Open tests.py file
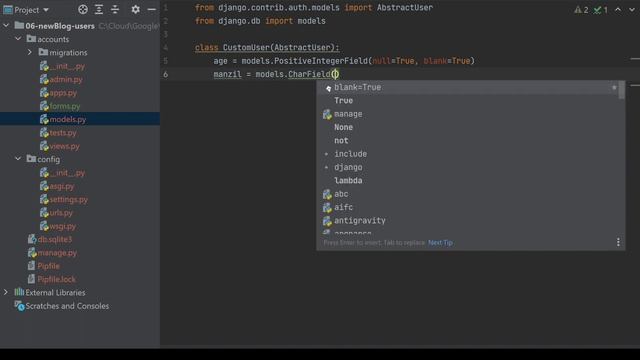Viewport: 640px width, 360px height. [63, 133]
